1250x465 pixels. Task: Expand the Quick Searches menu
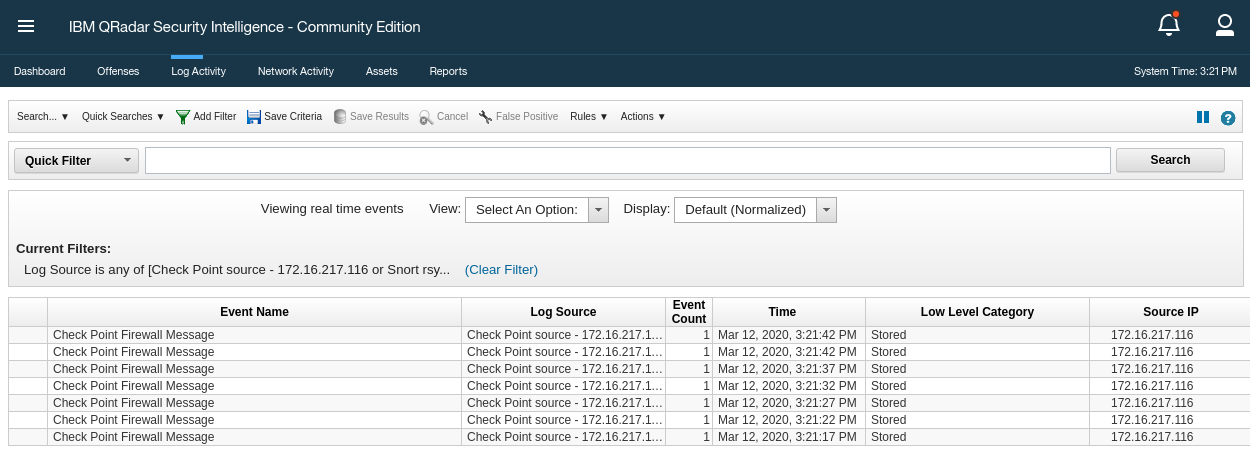tap(123, 117)
